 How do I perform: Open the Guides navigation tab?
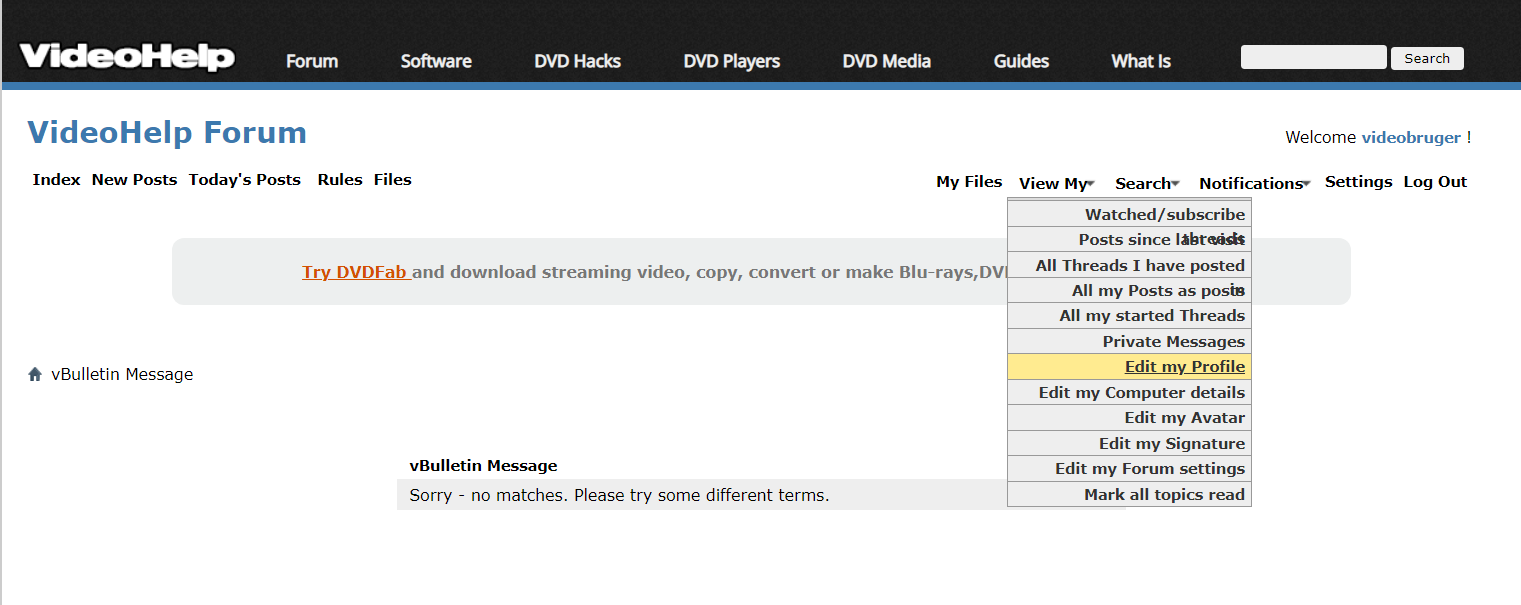click(x=1021, y=61)
